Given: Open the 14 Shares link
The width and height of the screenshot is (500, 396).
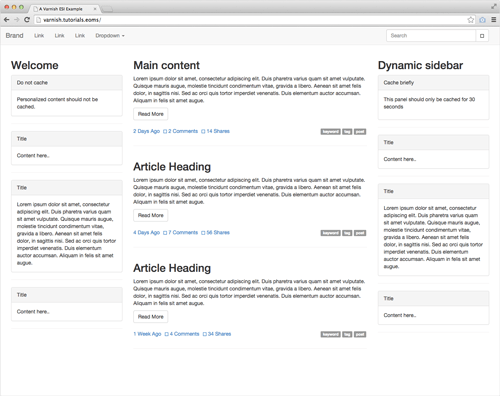Looking at the screenshot, I should tap(218, 131).
